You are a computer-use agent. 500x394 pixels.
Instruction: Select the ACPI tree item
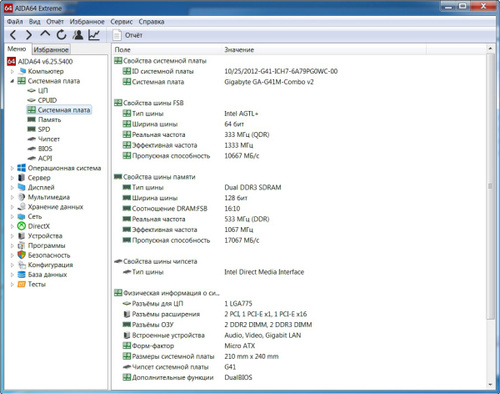[45, 158]
